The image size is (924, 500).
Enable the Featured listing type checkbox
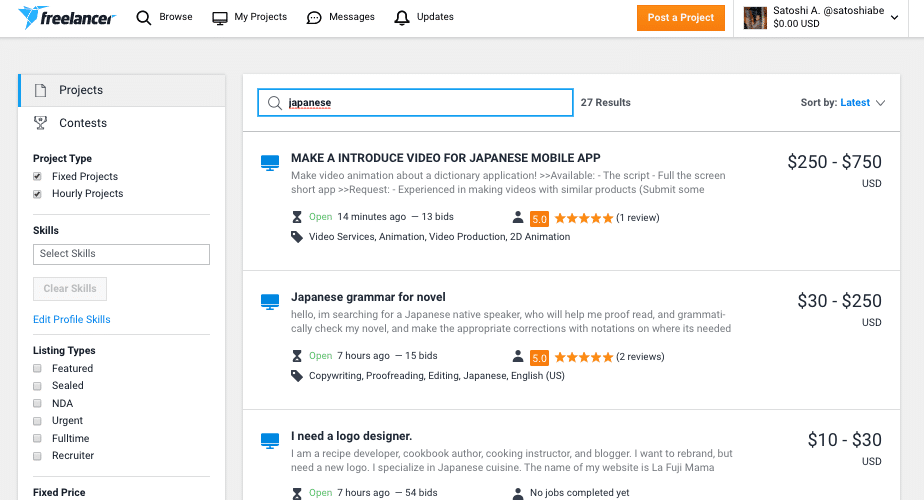coord(37,369)
